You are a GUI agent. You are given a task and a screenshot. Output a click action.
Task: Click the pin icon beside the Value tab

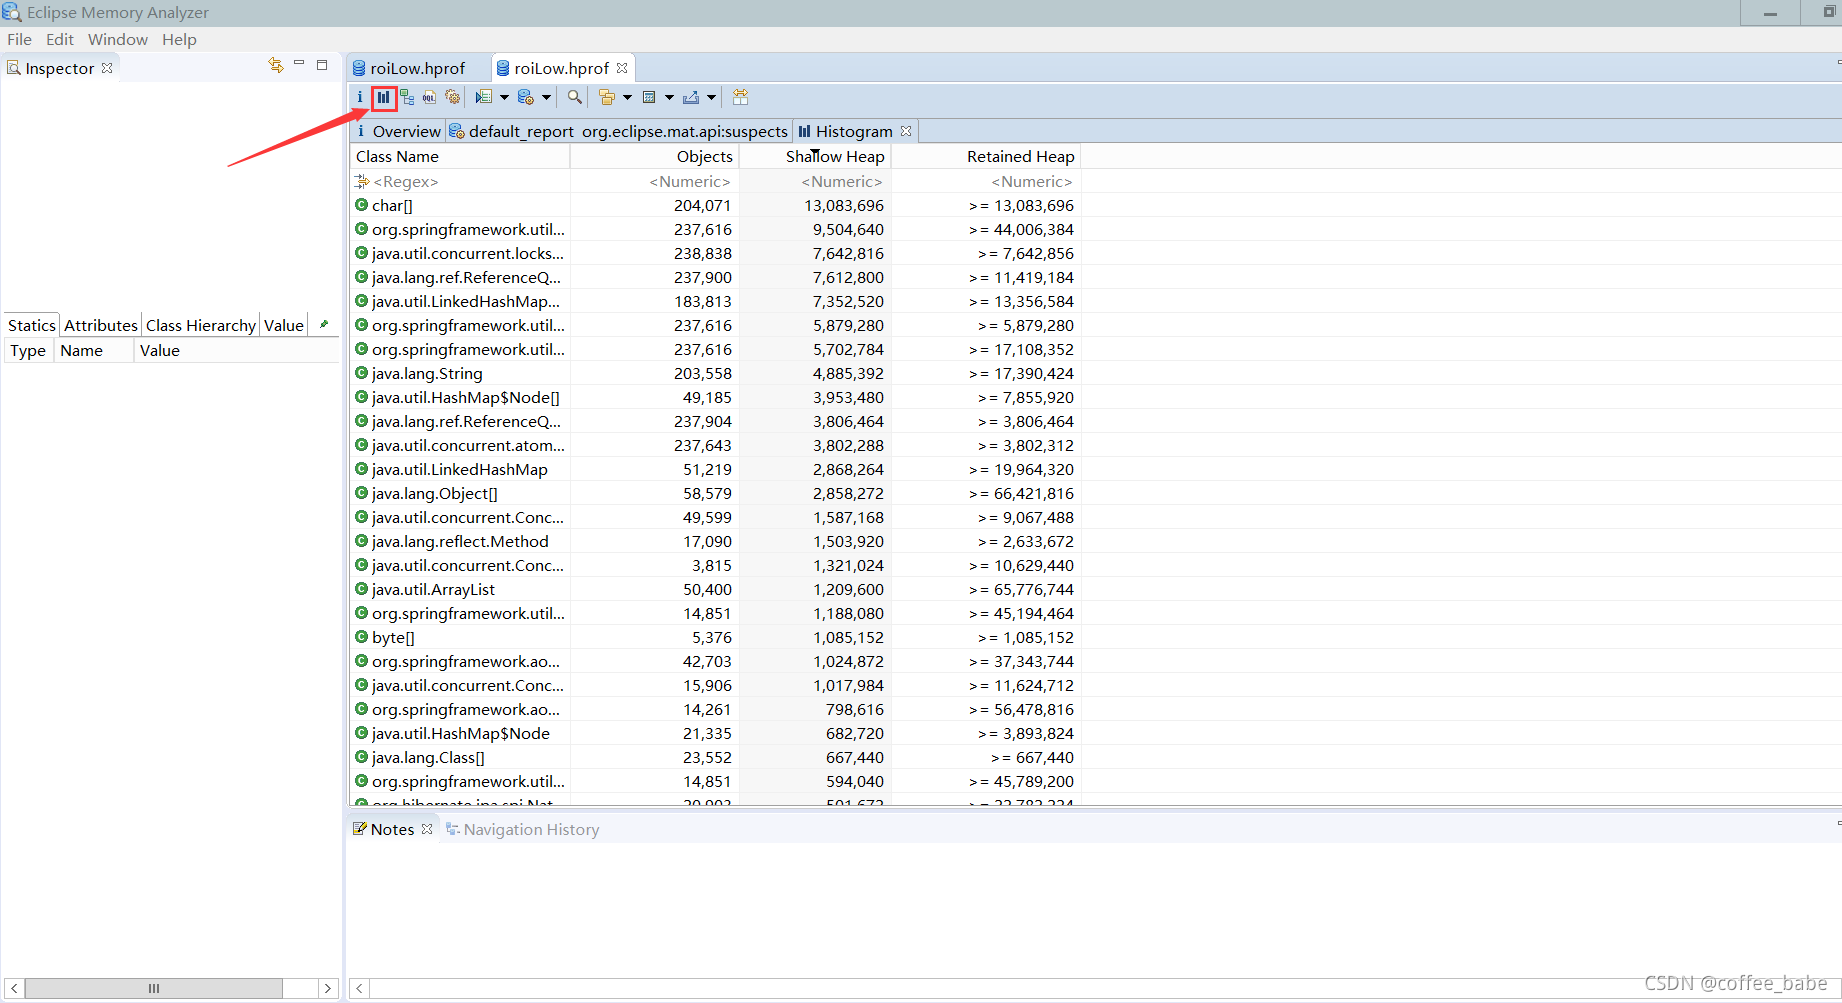coord(323,324)
